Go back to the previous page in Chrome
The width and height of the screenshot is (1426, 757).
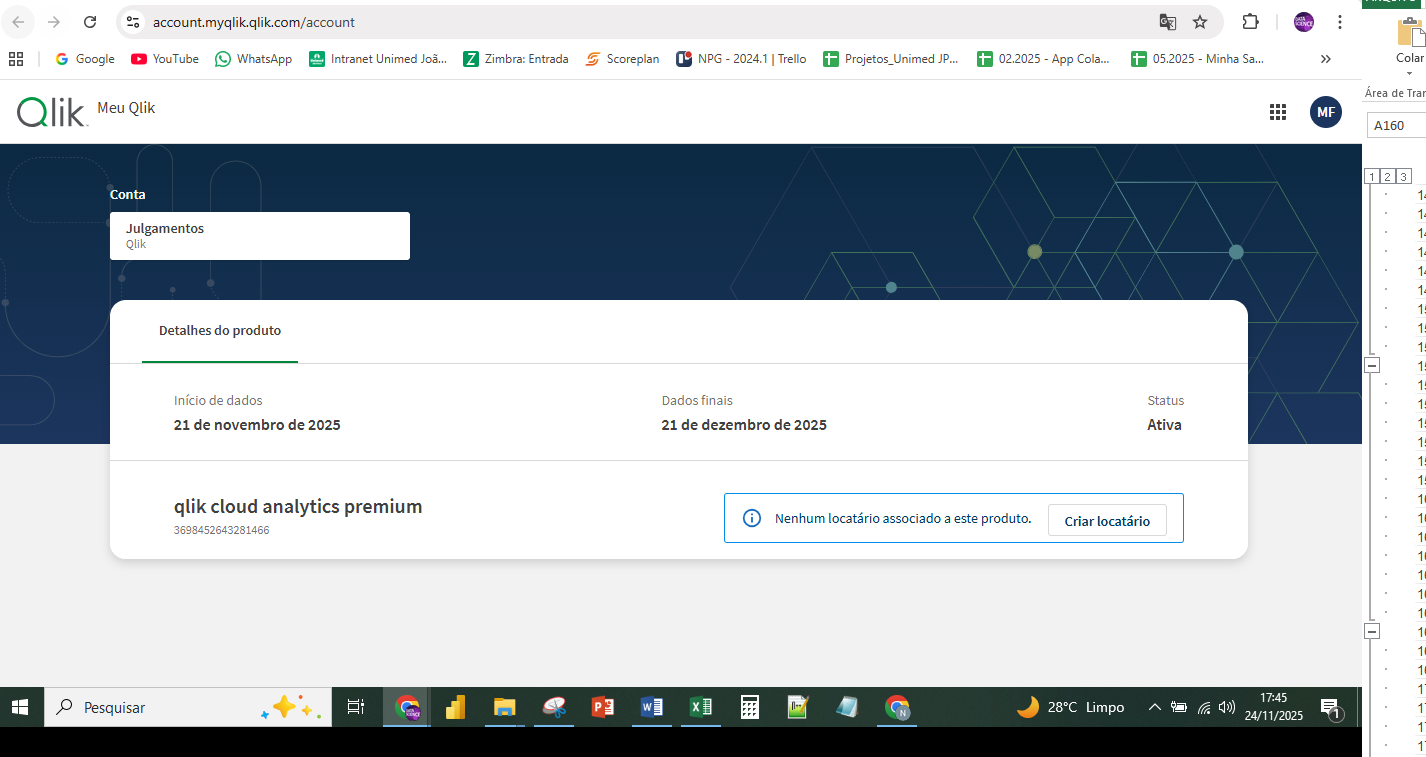[x=19, y=22]
